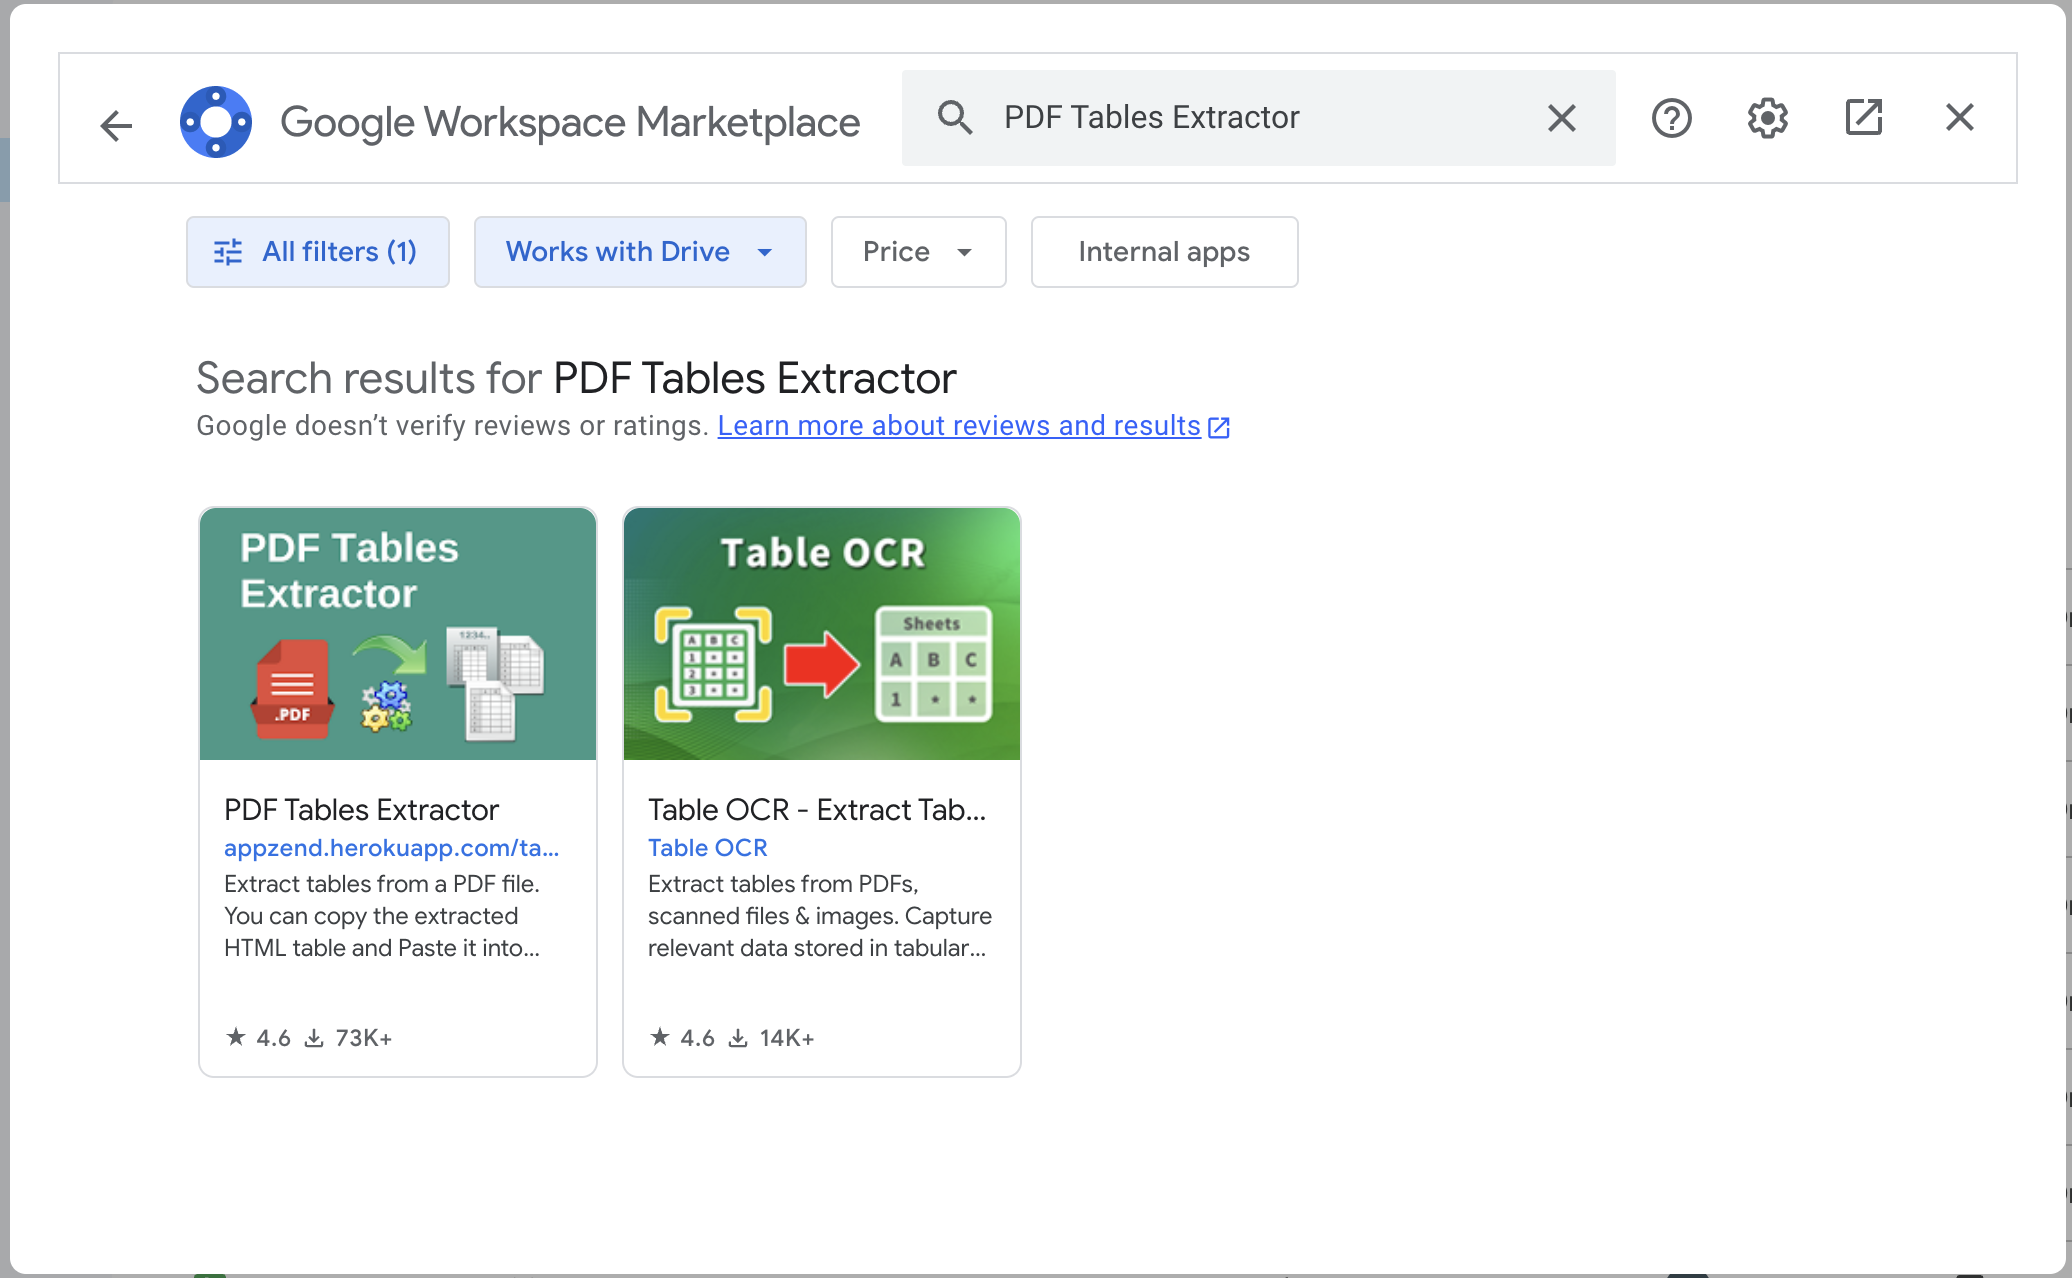The width and height of the screenshot is (2072, 1278).
Task: Expand the Works with Drive filter
Action: click(x=639, y=252)
